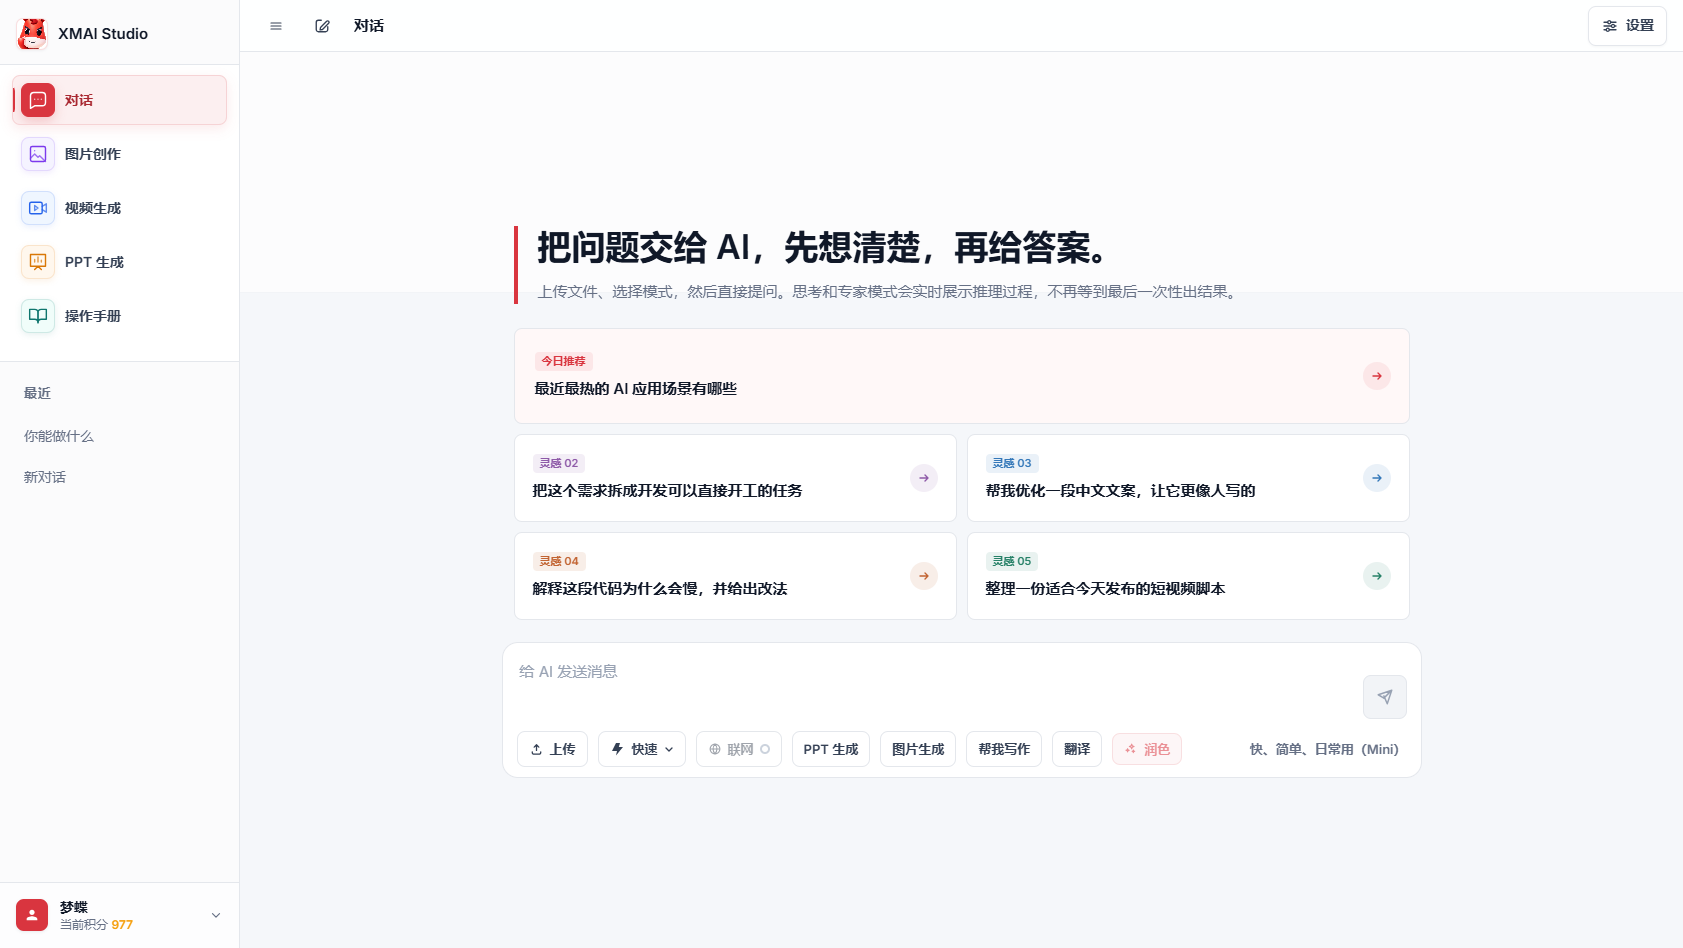The width and height of the screenshot is (1683, 948).
Task: Toggle the 联网 web search switch
Action: [739, 749]
